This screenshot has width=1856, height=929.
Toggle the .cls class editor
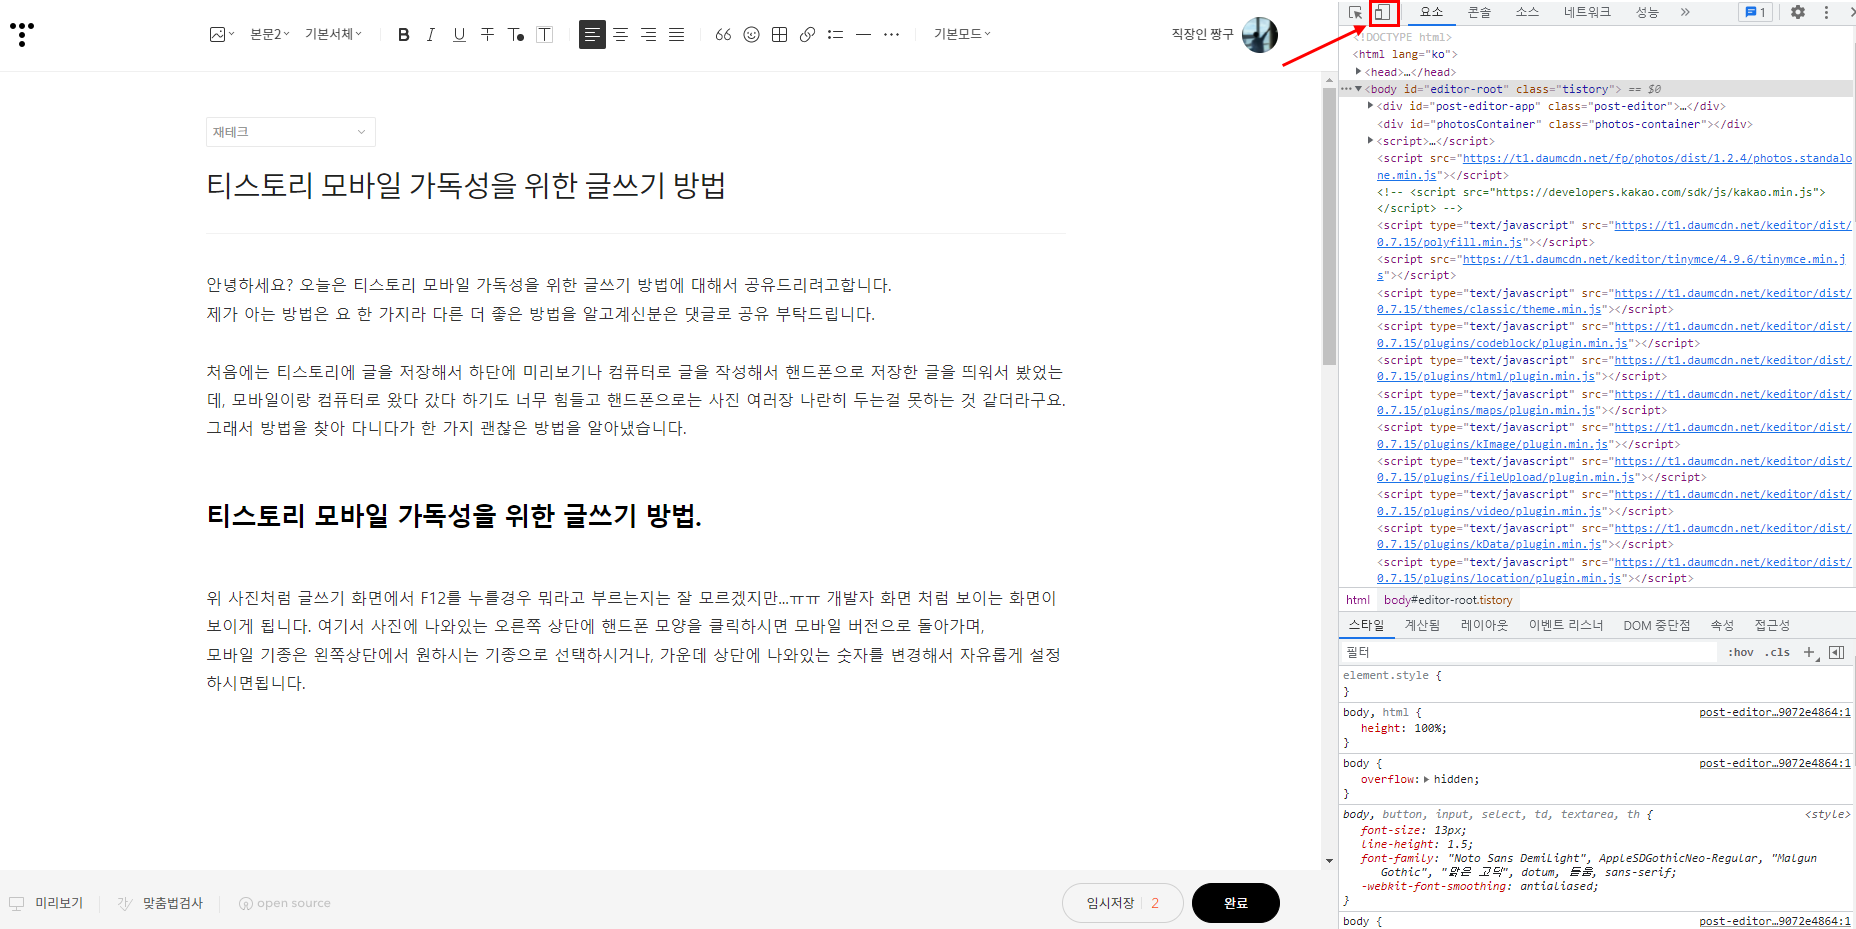click(x=1777, y=652)
